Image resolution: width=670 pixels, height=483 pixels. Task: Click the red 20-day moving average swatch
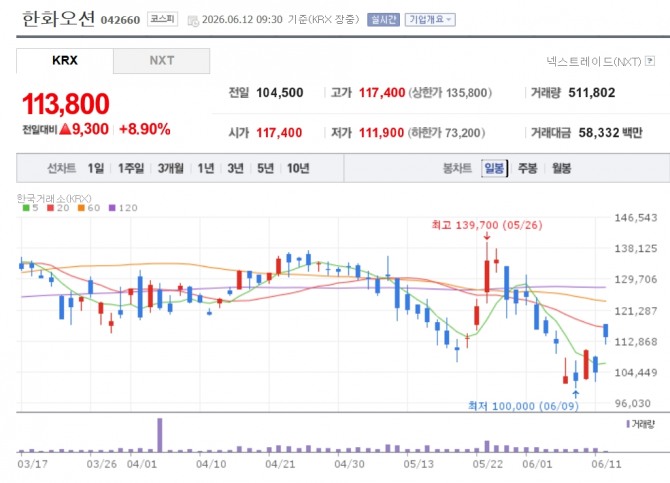50,208
